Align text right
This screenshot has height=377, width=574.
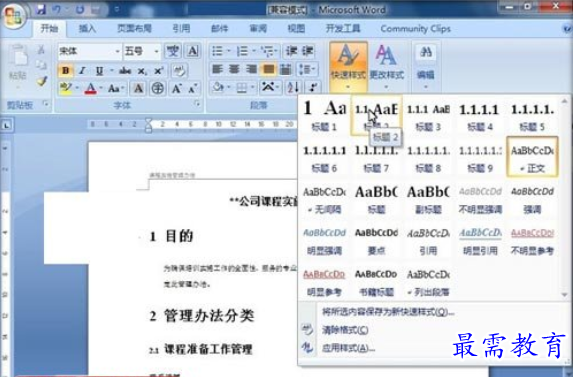[251, 69]
